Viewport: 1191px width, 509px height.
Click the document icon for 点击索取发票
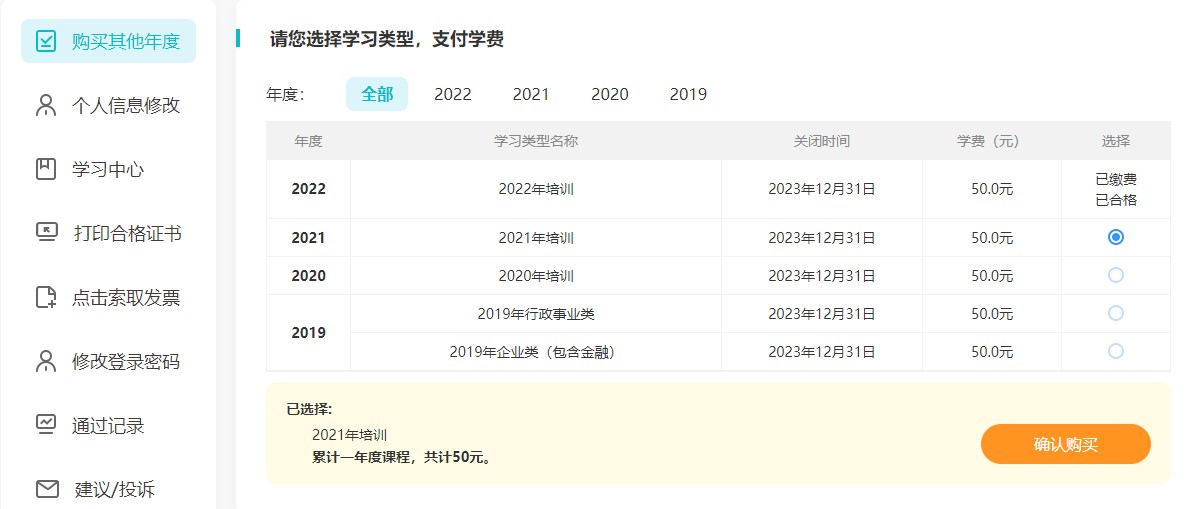click(x=46, y=297)
